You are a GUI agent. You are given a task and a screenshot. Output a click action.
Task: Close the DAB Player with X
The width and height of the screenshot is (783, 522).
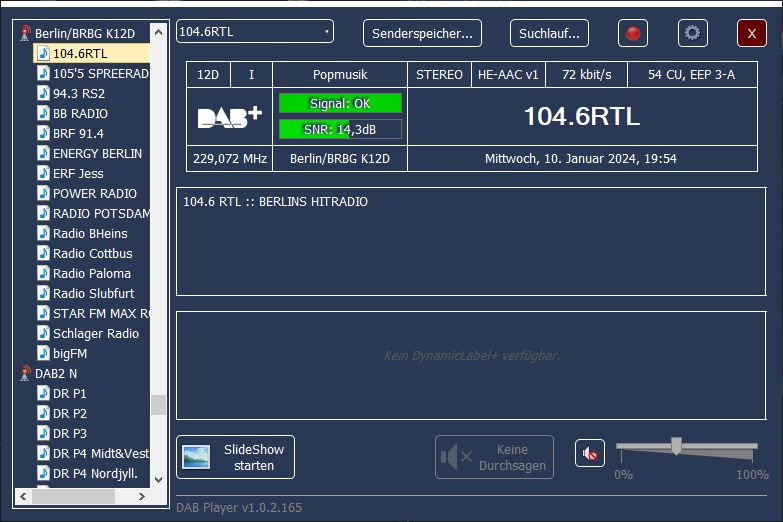click(x=751, y=33)
